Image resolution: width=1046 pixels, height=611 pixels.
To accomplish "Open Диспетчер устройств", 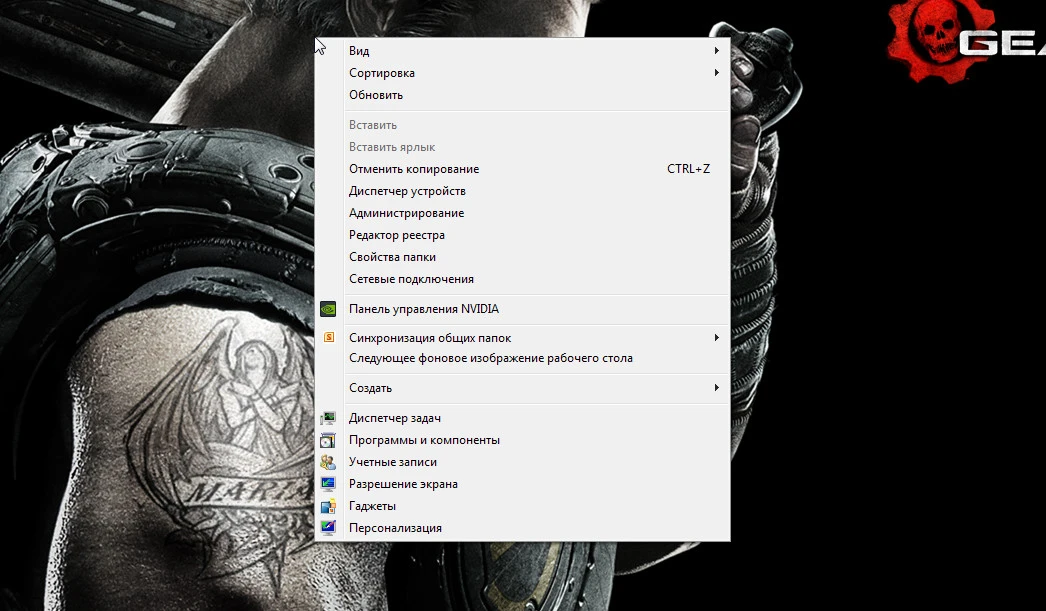I will click(522, 191).
